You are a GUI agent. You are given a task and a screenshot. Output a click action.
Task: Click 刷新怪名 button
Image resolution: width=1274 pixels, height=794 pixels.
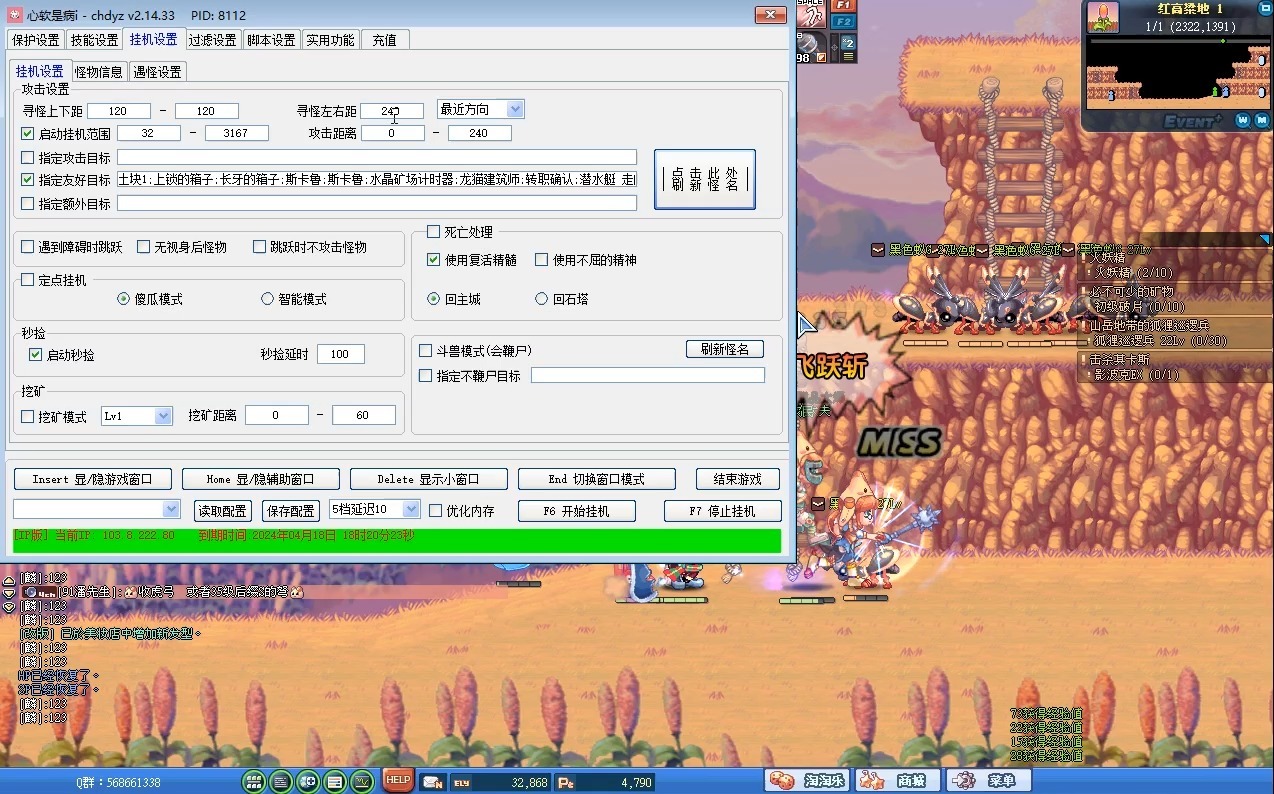click(725, 349)
